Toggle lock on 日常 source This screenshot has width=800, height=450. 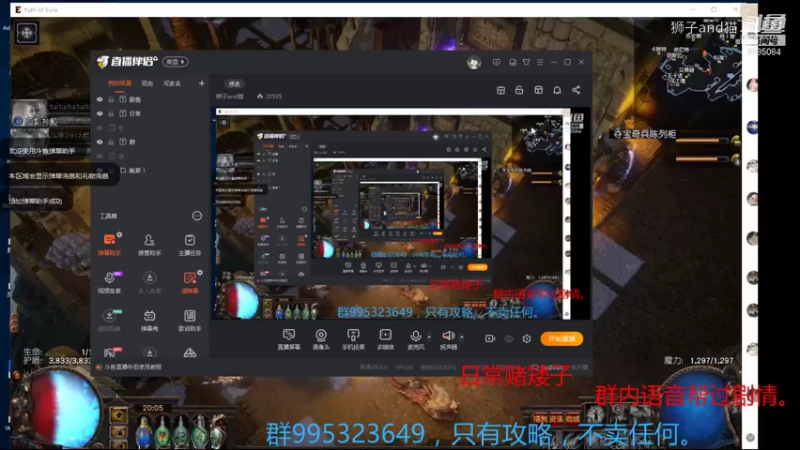tap(111, 113)
